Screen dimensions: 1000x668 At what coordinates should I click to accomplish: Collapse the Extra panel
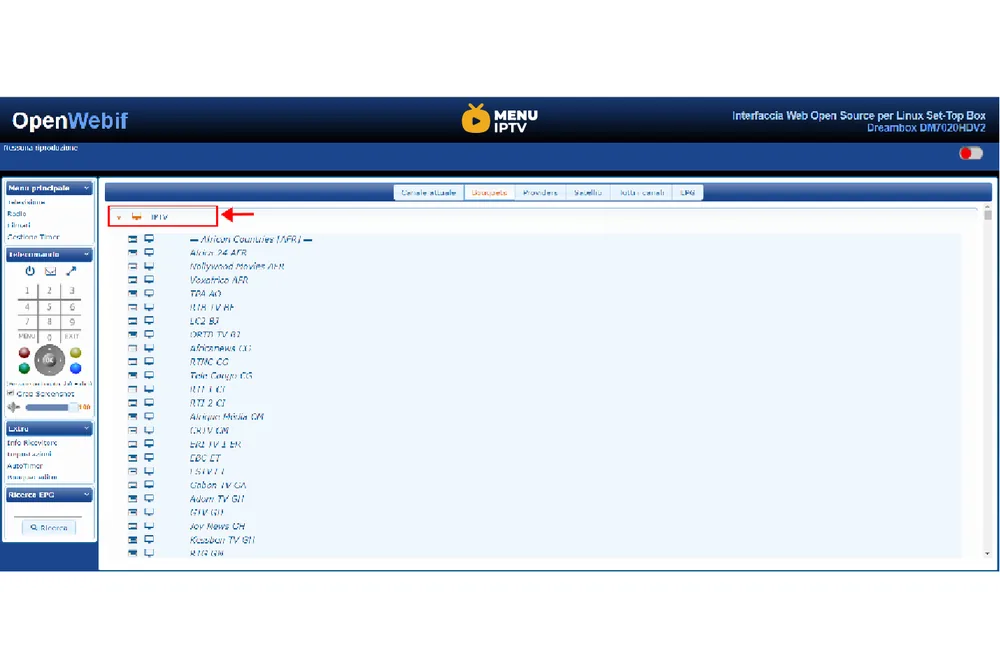86,429
